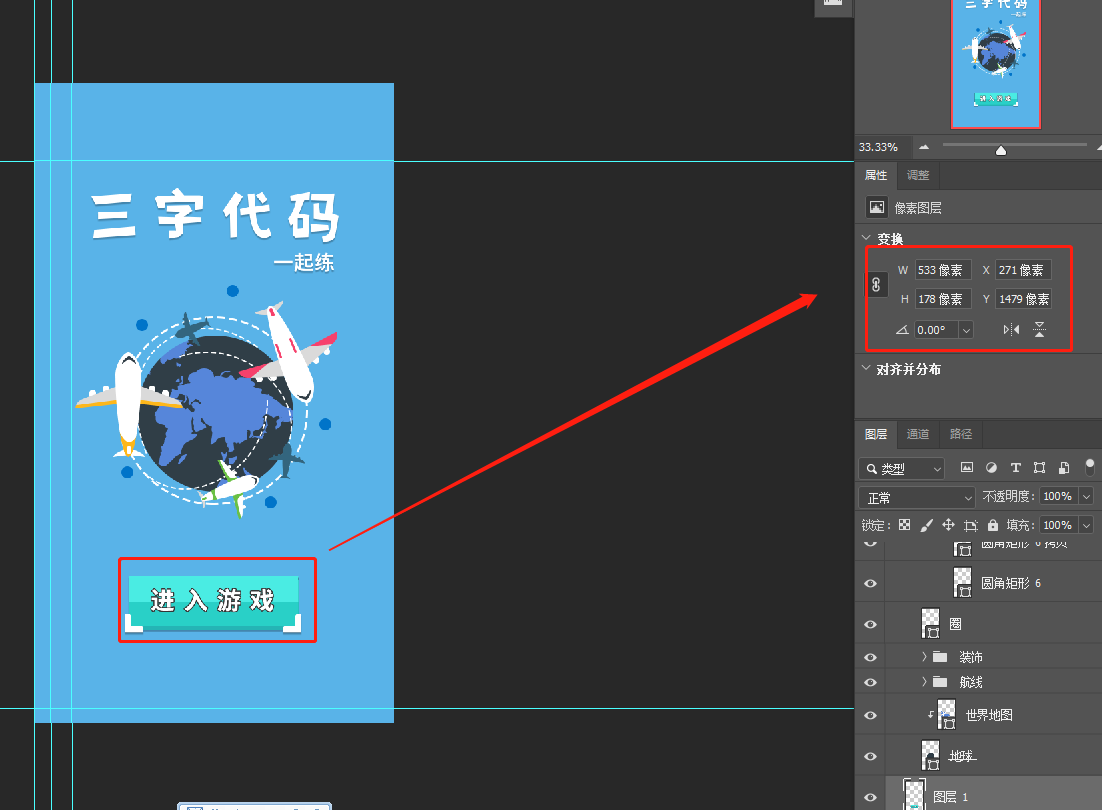
Task: Click the shape layer filter icon
Action: (1039, 468)
